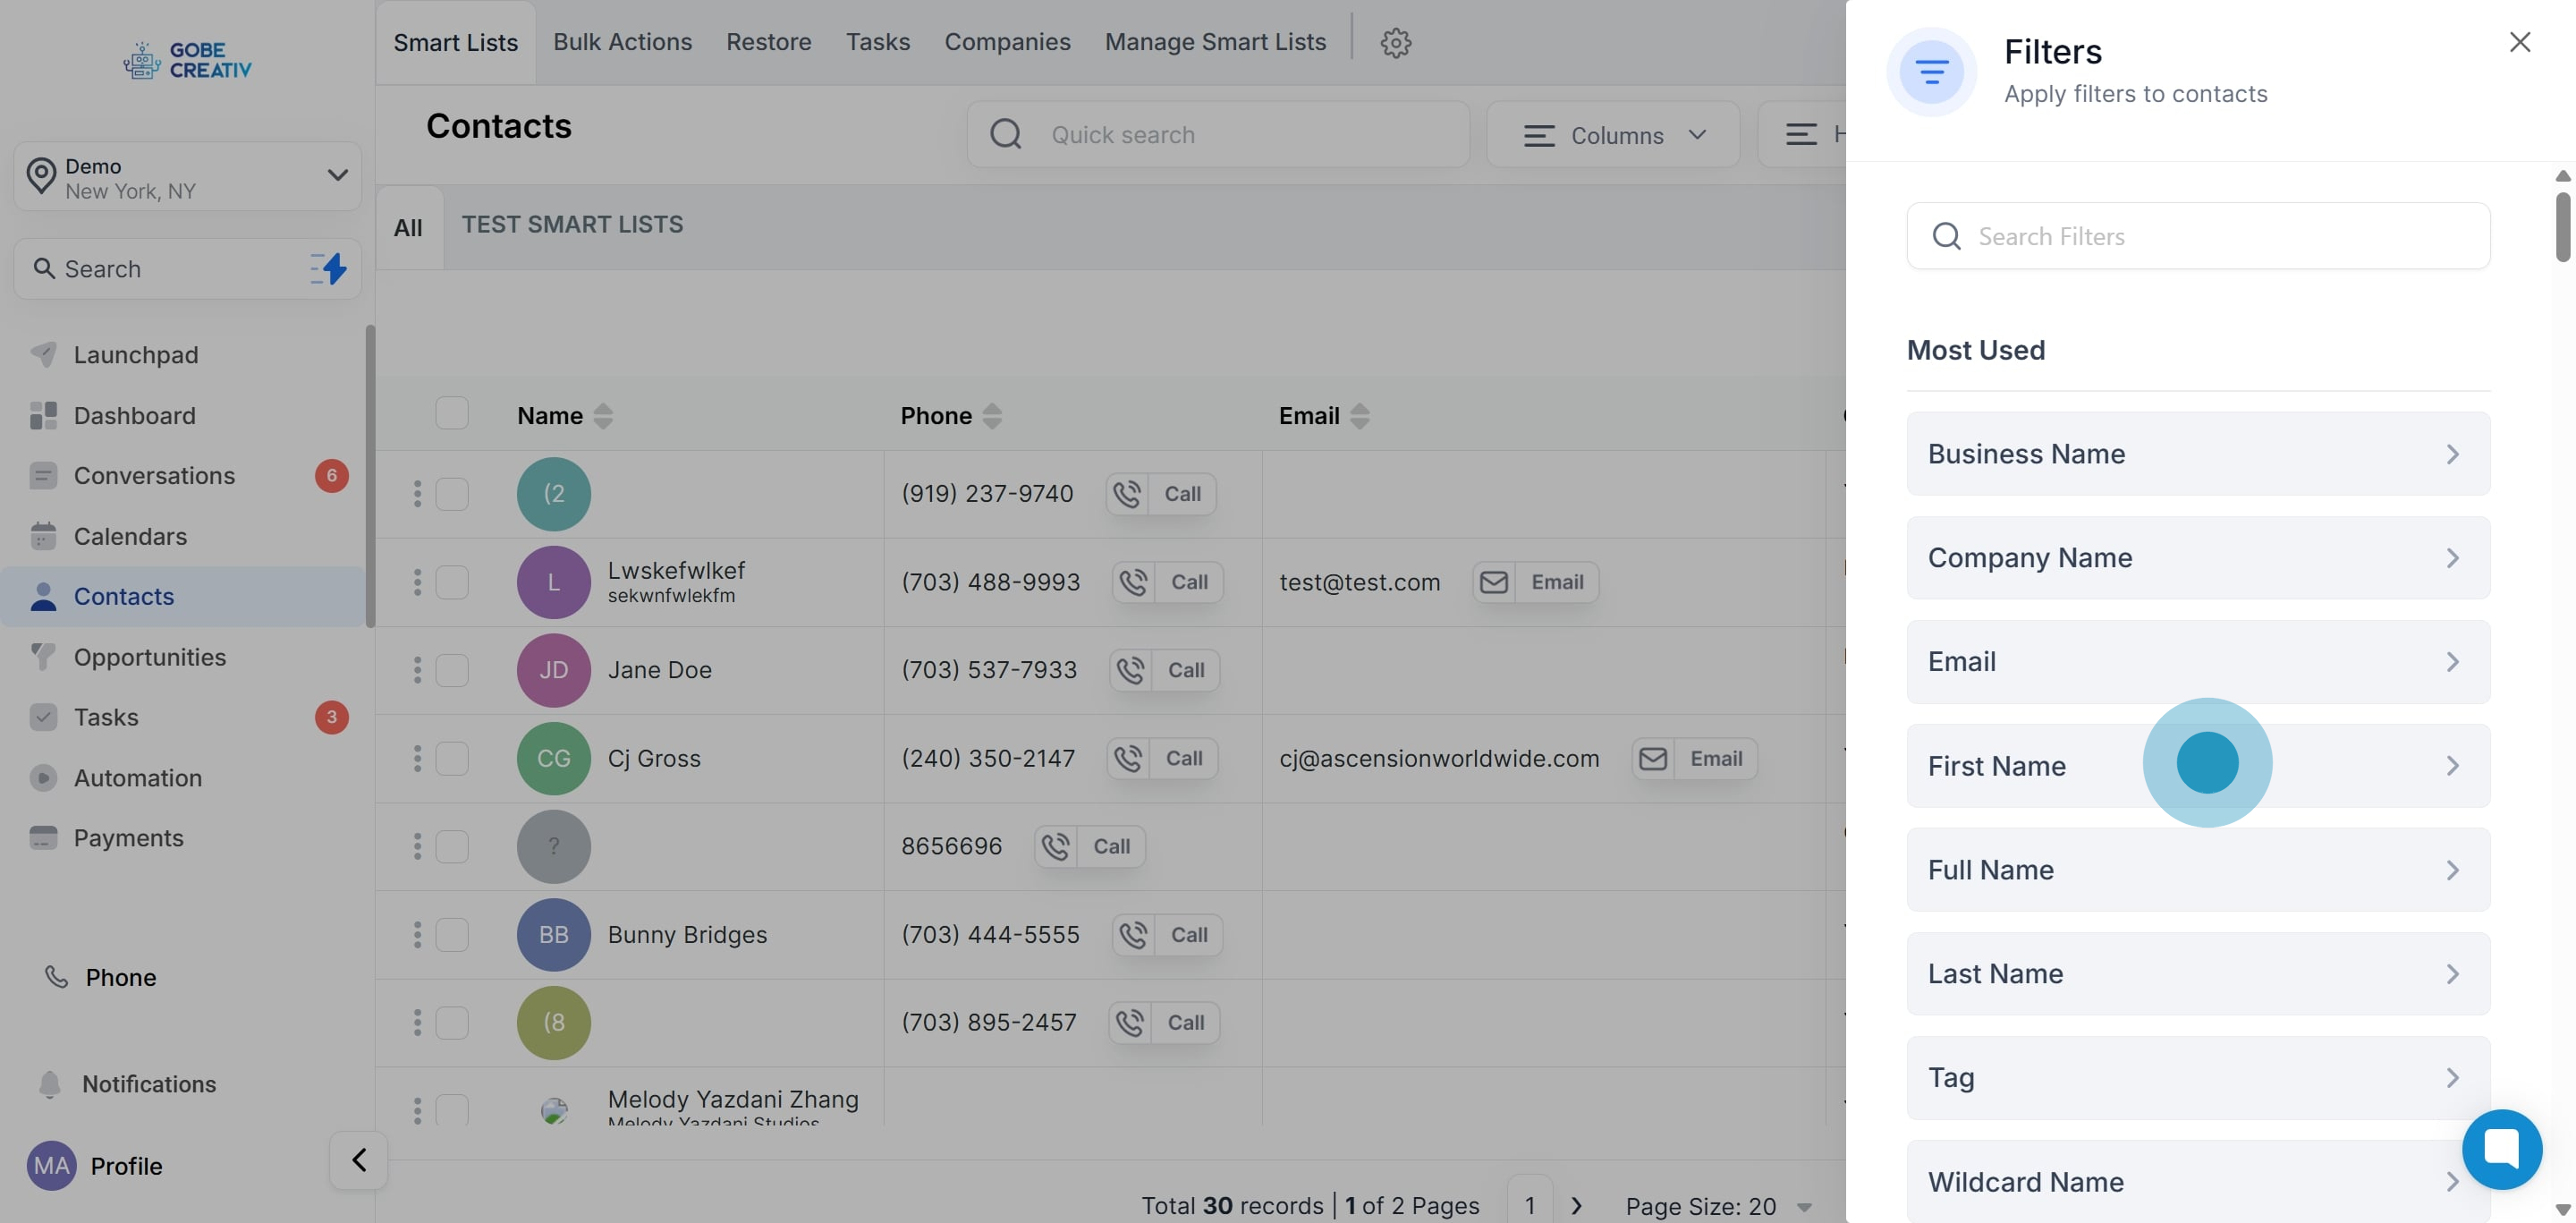The image size is (2576, 1223).
Task: Select the Jane Doe row checkbox
Action: 452,670
